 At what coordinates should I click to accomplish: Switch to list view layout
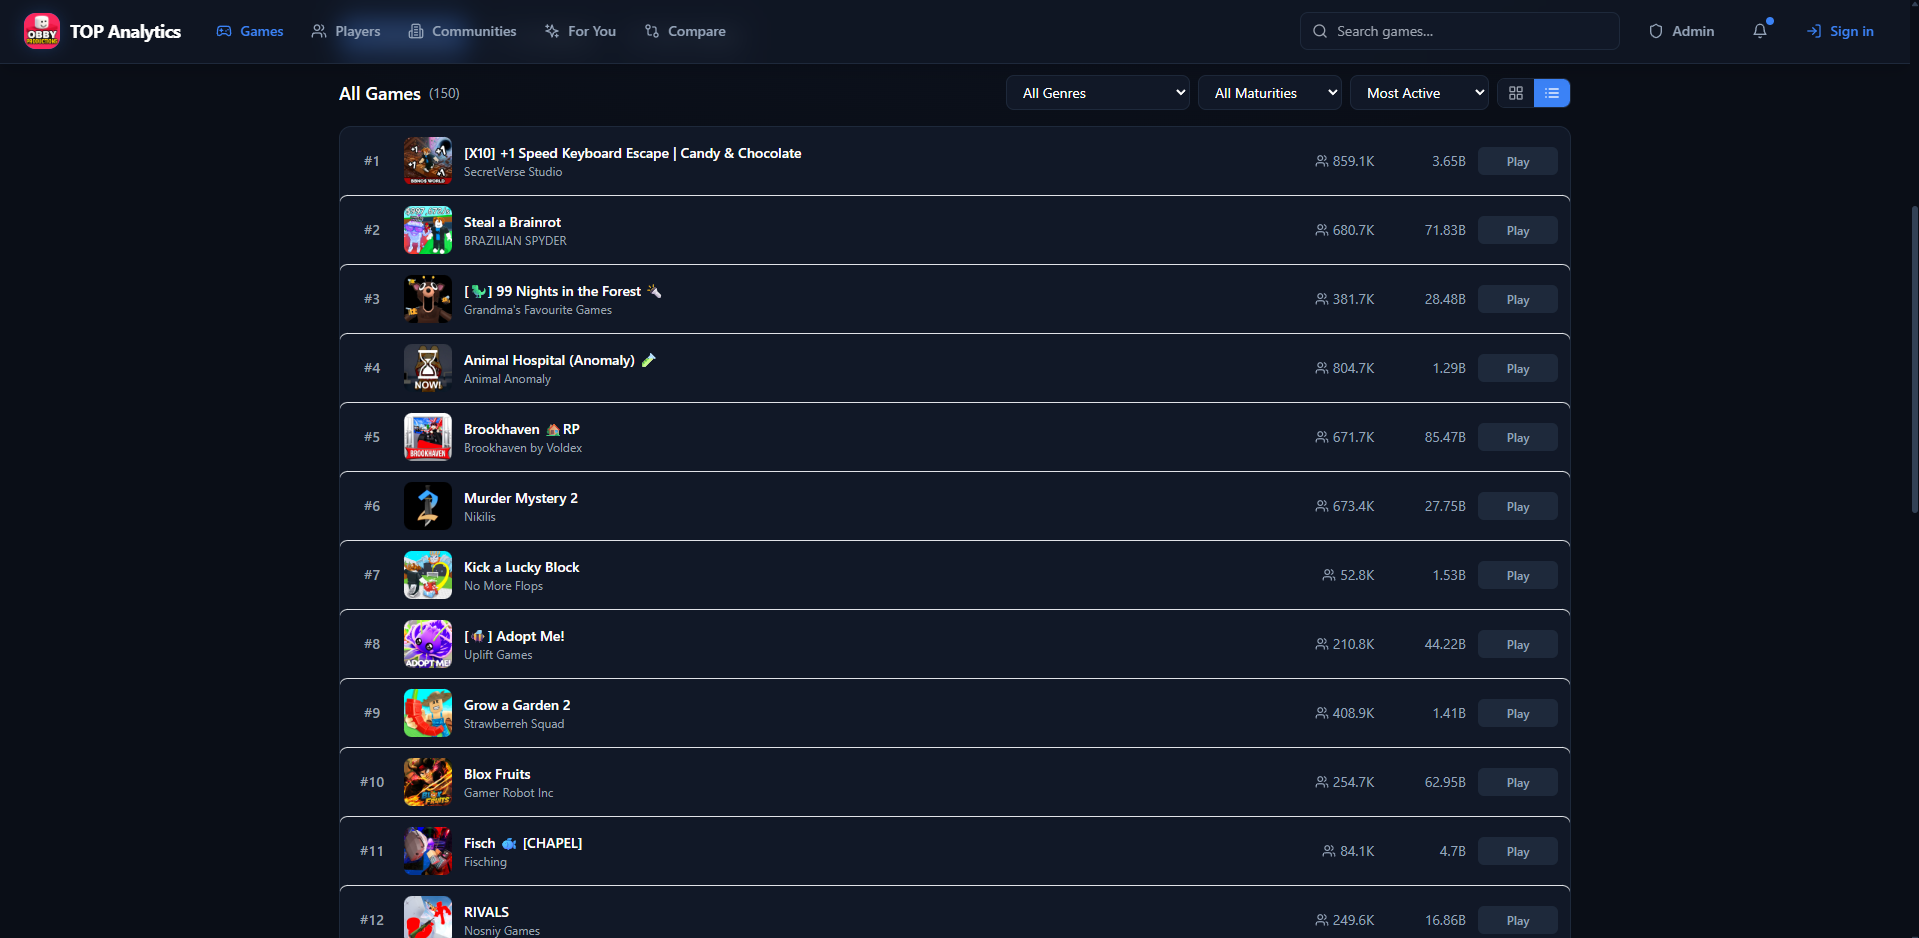click(1552, 93)
